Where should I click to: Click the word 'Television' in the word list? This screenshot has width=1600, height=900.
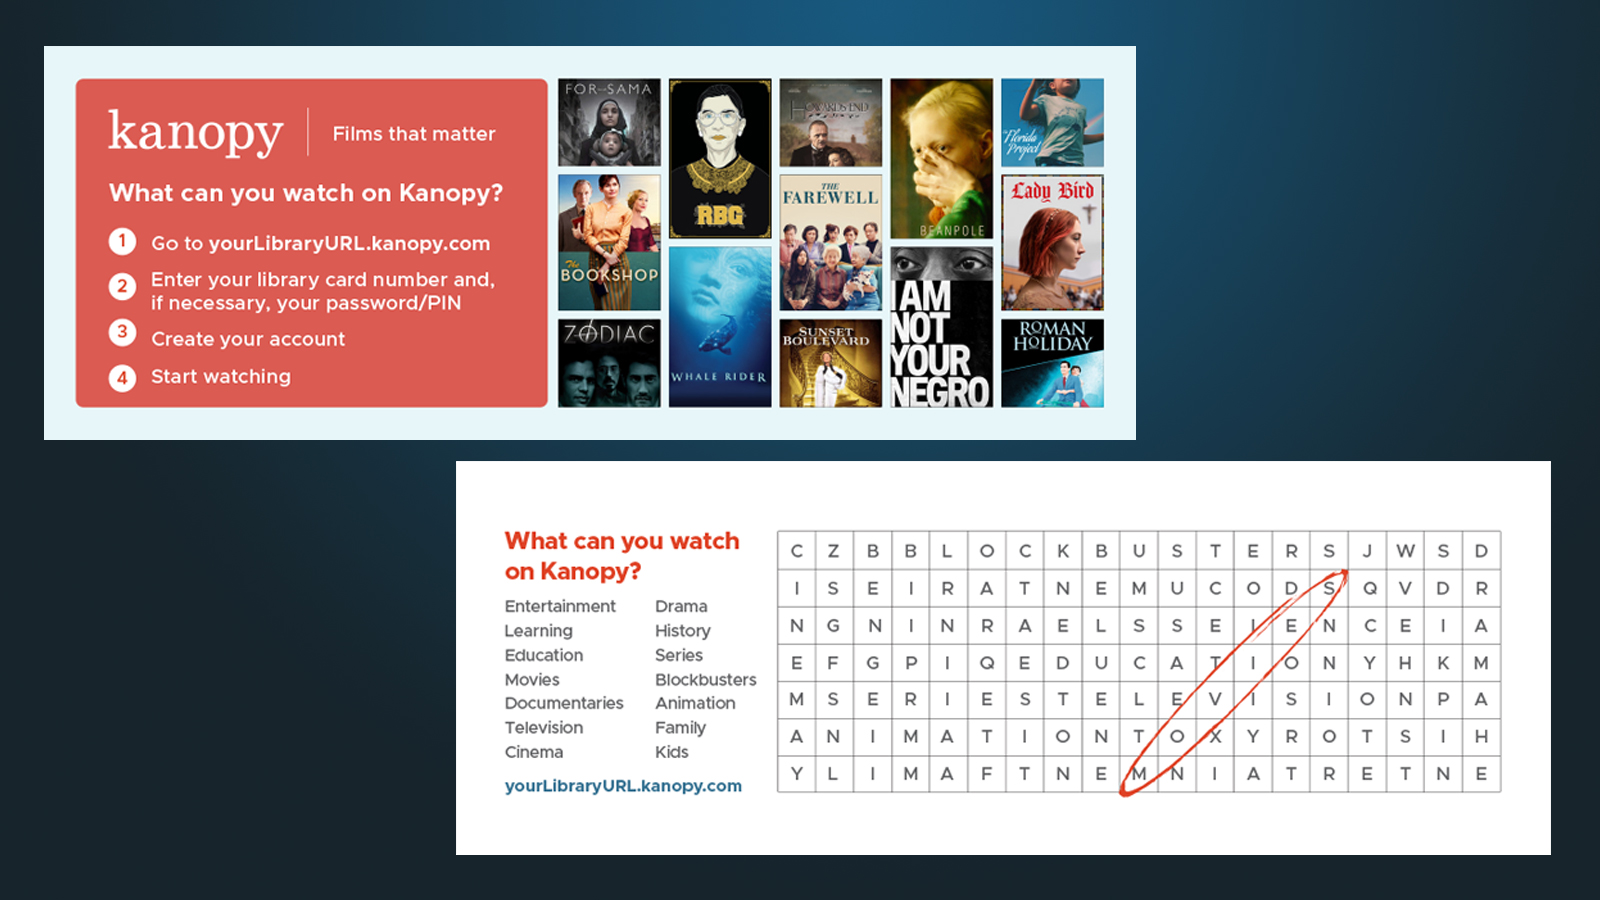(543, 728)
